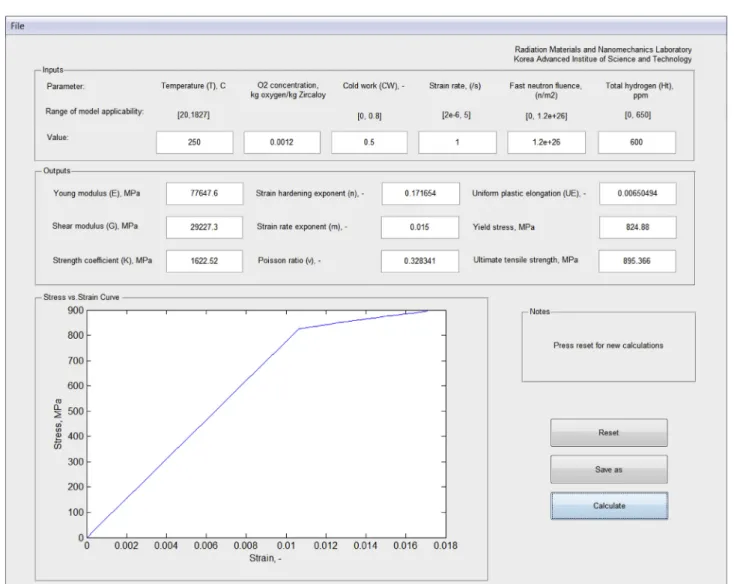Select the Ultimate tensile strength output 895.366
Viewport: 734px width, 584px height.
pyautogui.click(x=637, y=261)
